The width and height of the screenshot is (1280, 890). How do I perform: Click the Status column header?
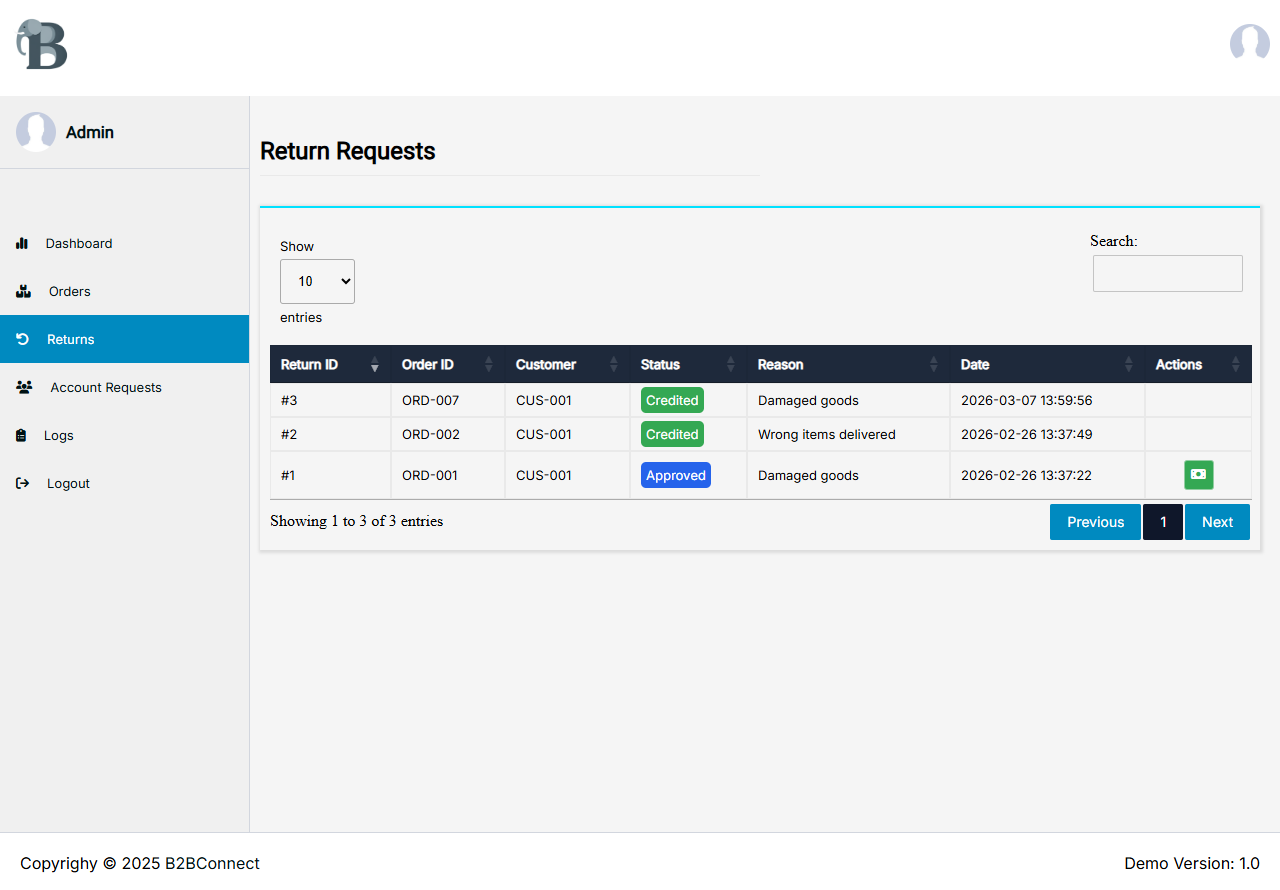click(x=688, y=364)
